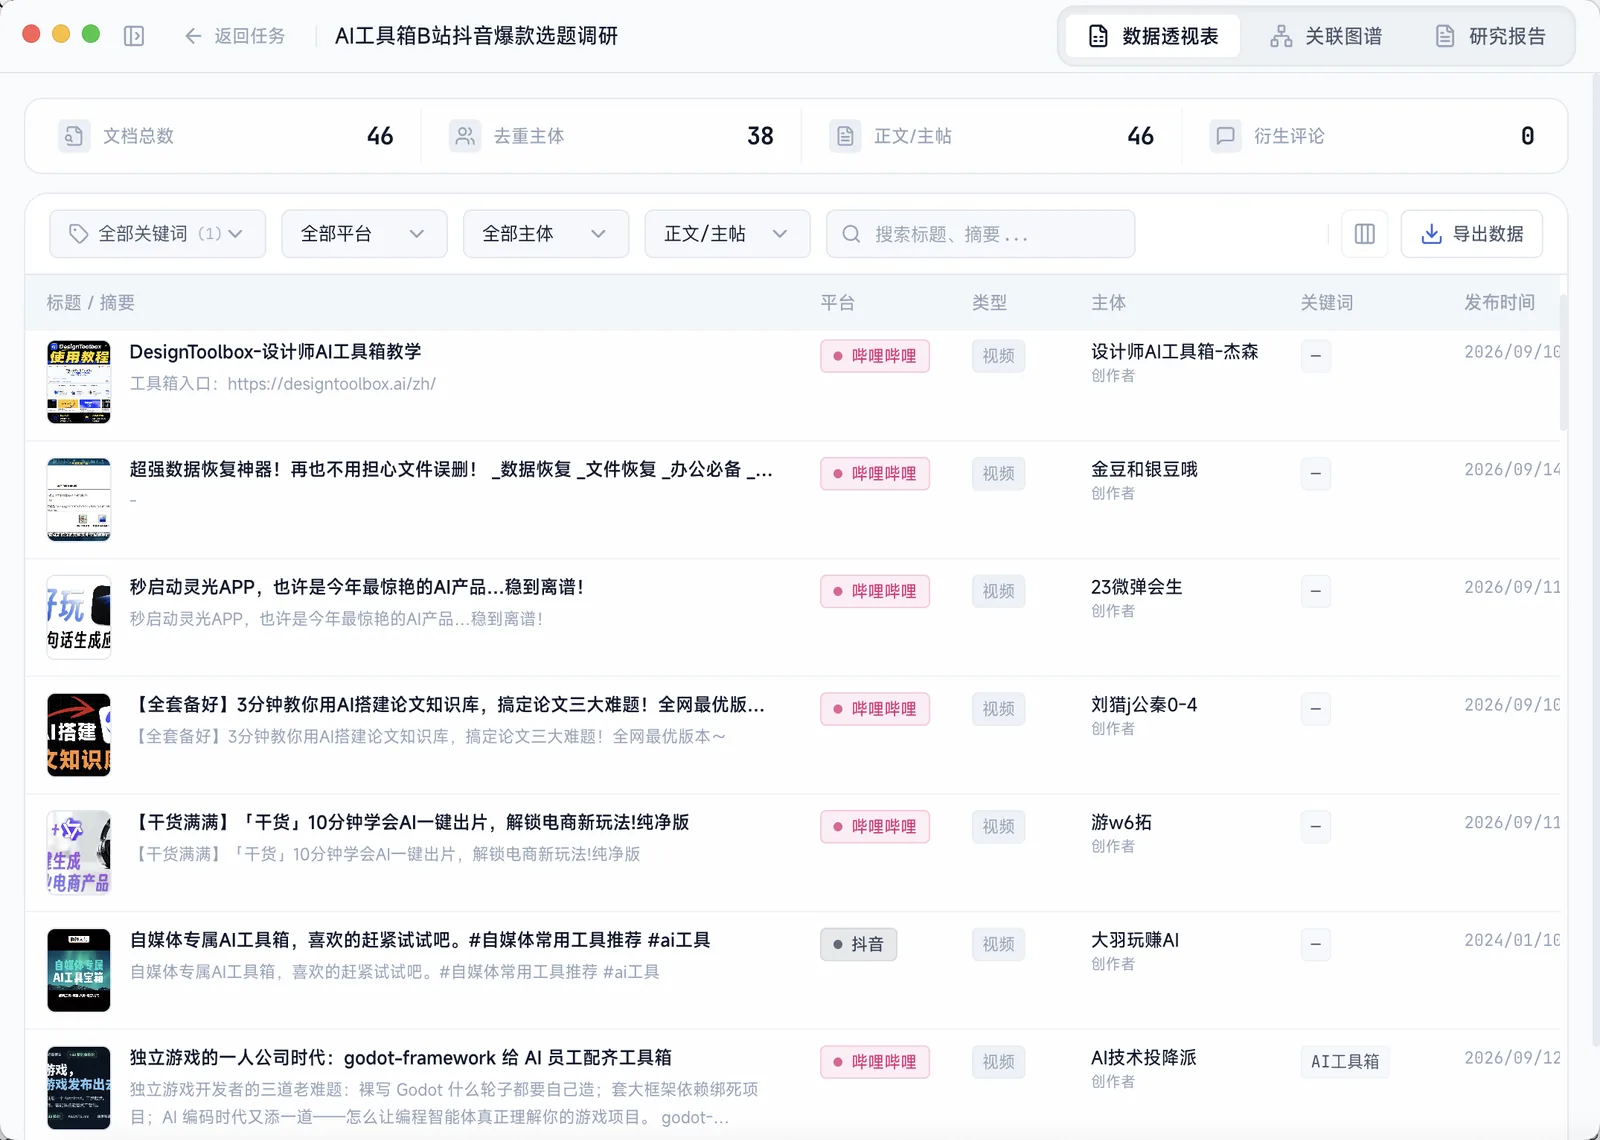Click the 衍生评论 comment bubble icon
Viewport: 1600px width, 1140px height.
click(x=1225, y=136)
